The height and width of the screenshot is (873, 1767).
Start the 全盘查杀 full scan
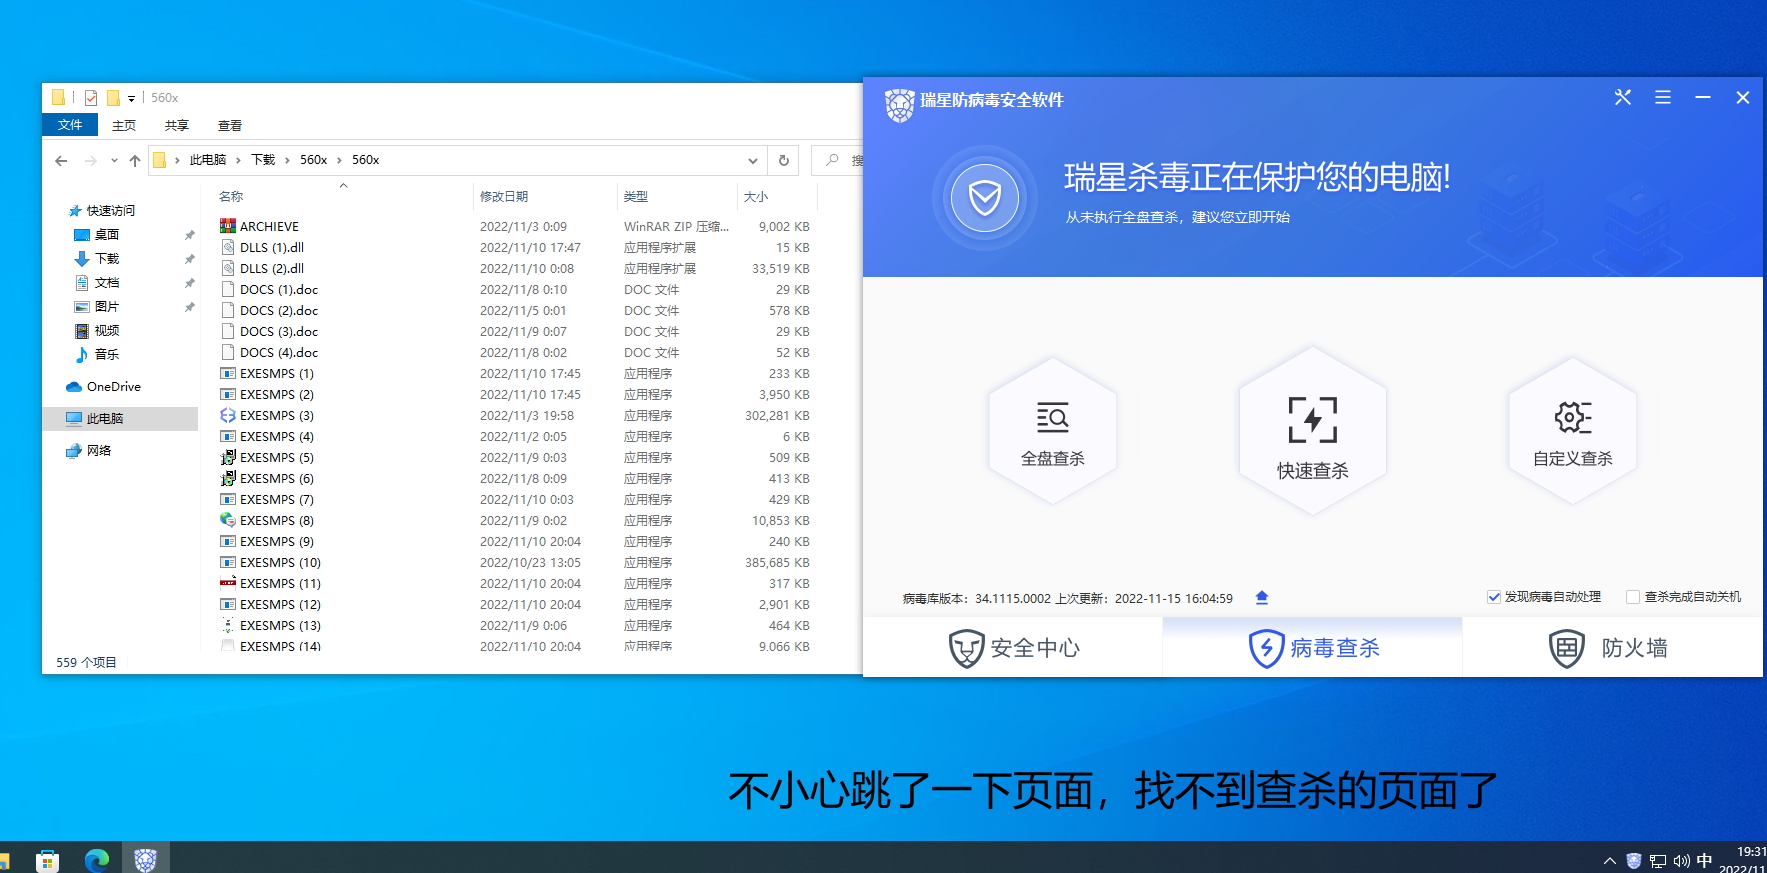pos(1052,431)
